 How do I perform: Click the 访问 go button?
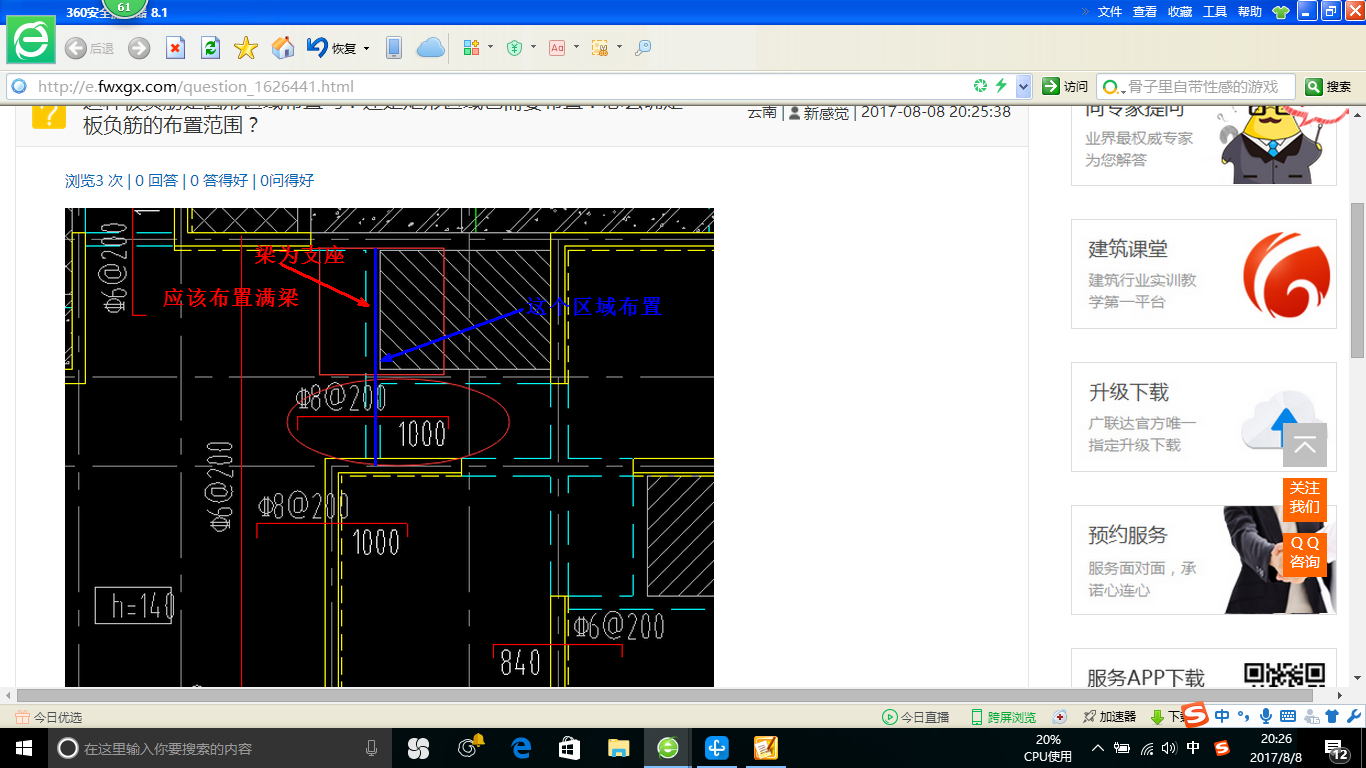click(1064, 87)
